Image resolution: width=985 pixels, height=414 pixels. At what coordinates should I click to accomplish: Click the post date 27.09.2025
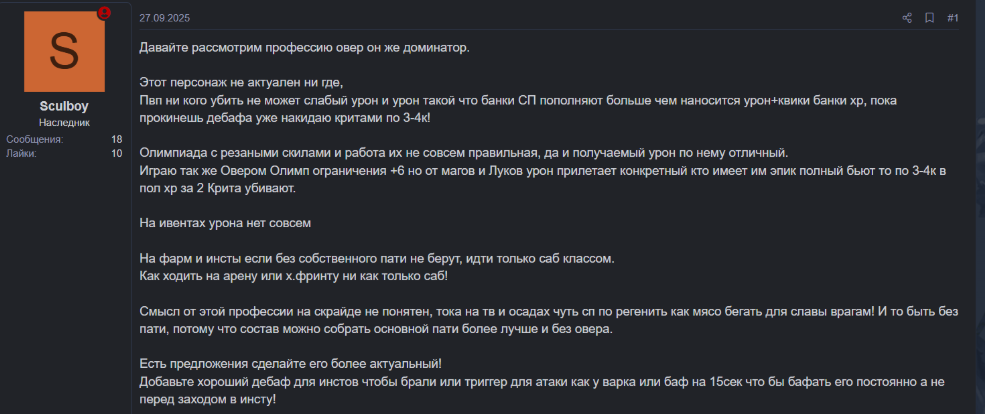[165, 18]
